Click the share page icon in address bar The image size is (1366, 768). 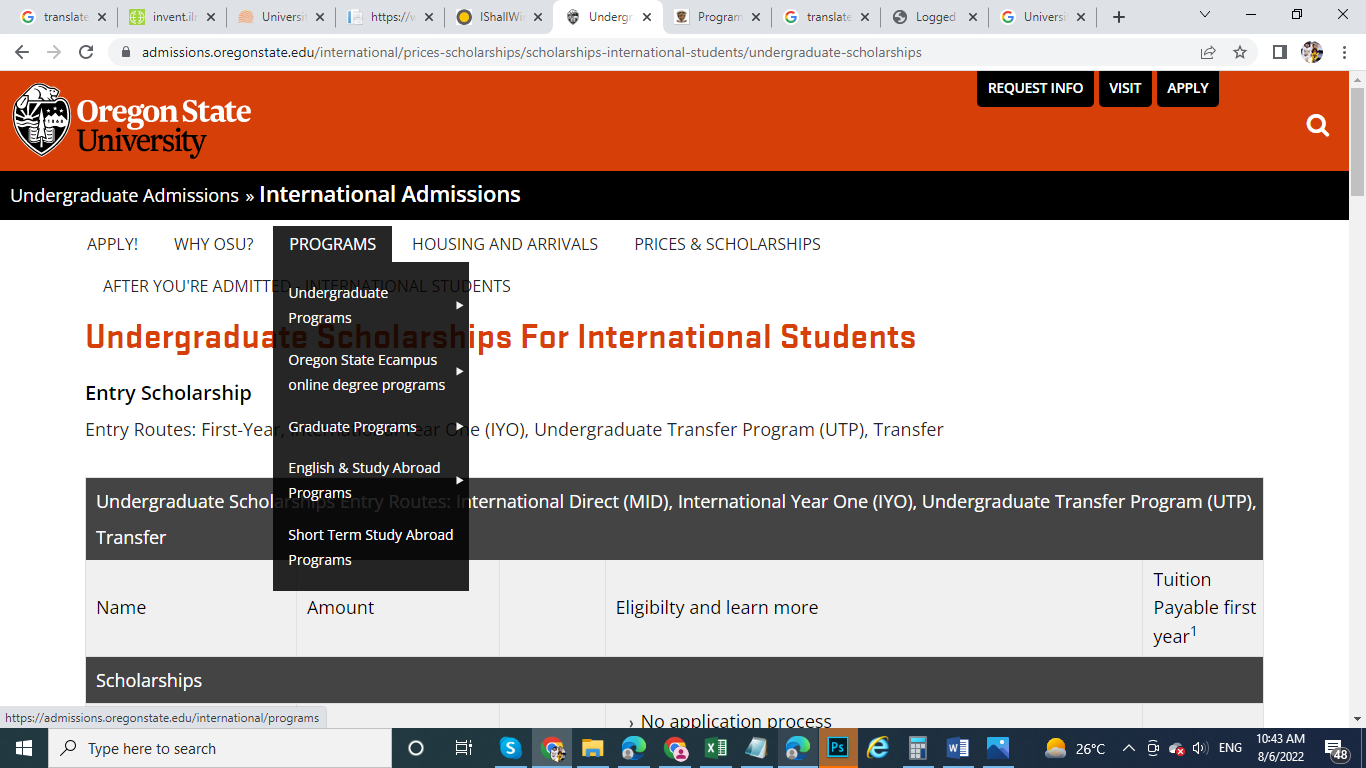pos(1208,52)
